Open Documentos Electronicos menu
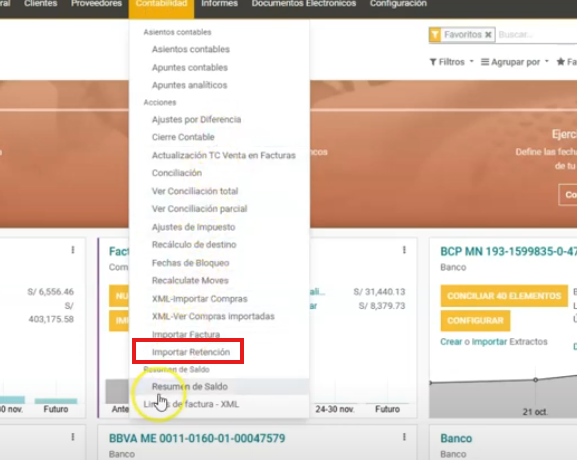The width and height of the screenshot is (577, 460). (304, 4)
